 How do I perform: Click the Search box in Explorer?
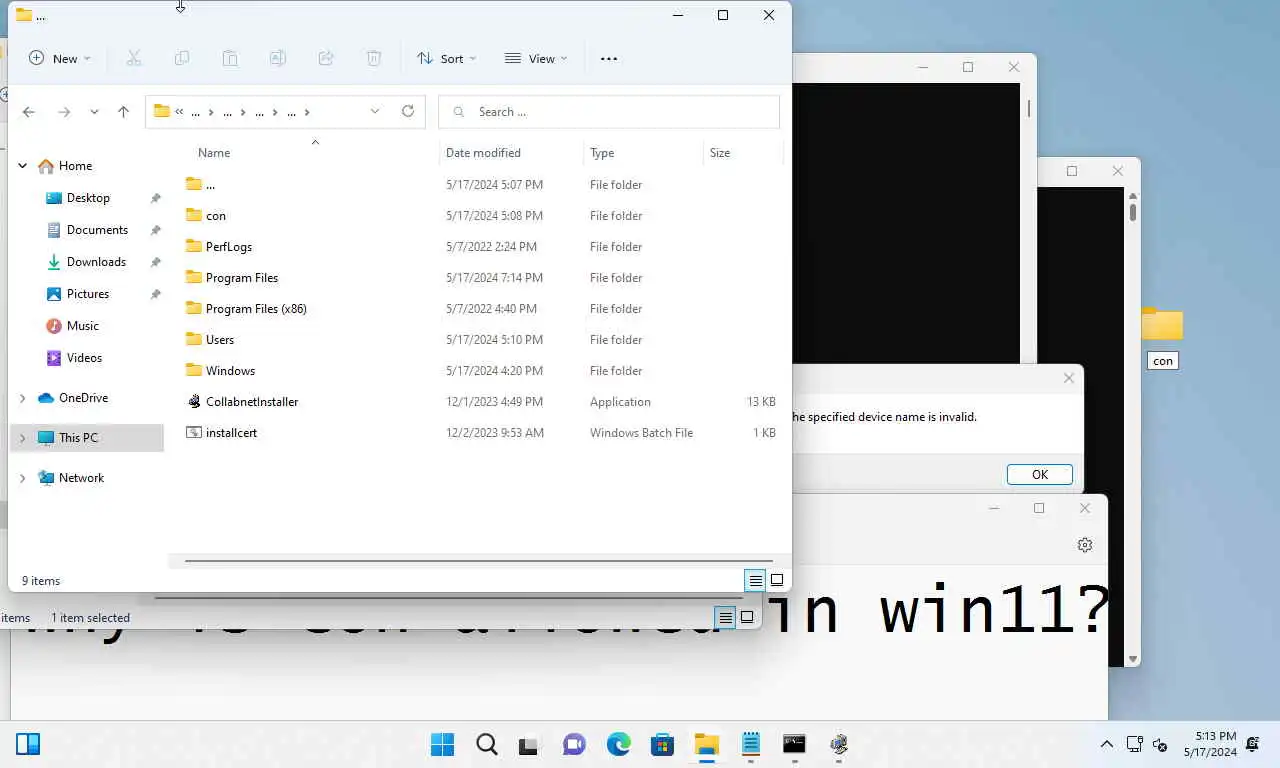coord(609,112)
